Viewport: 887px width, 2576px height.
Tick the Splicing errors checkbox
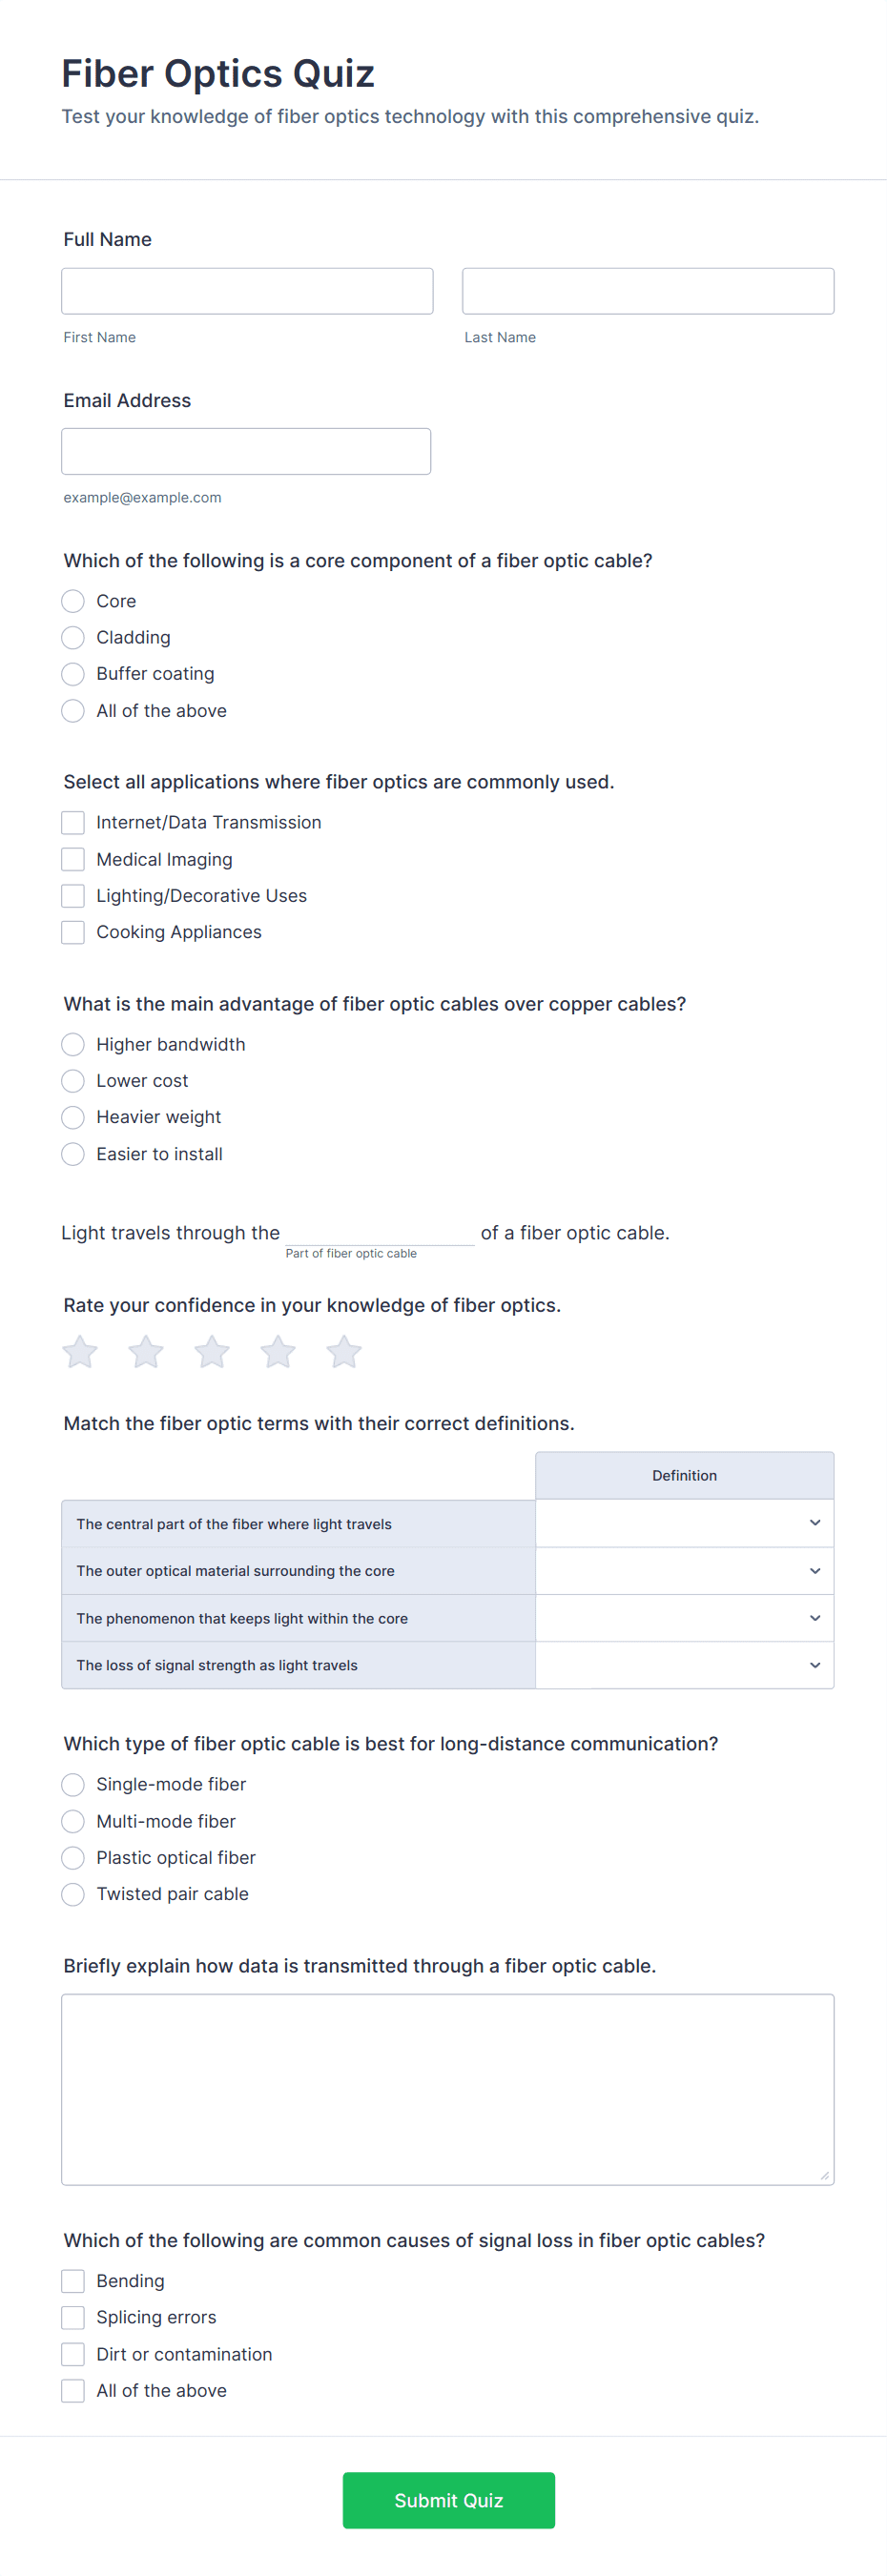[73, 2317]
